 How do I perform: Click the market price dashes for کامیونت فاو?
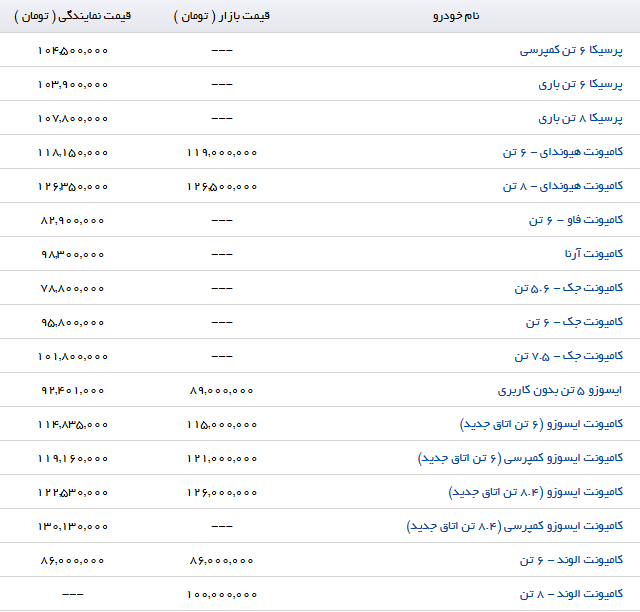[222, 220]
